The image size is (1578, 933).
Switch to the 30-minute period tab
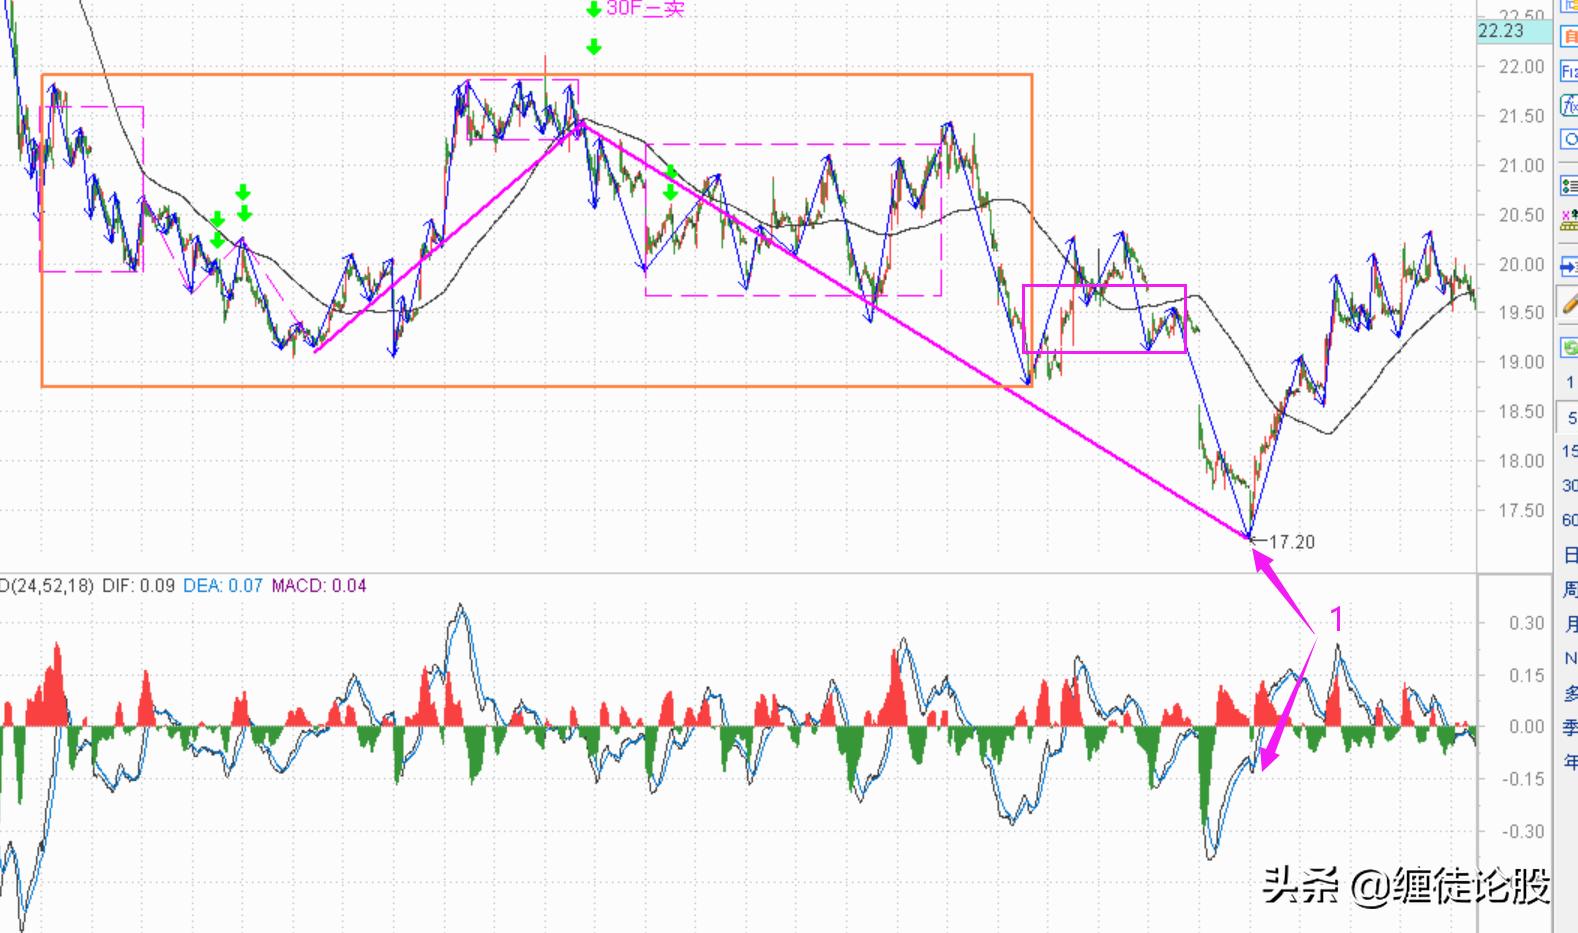(1570, 485)
